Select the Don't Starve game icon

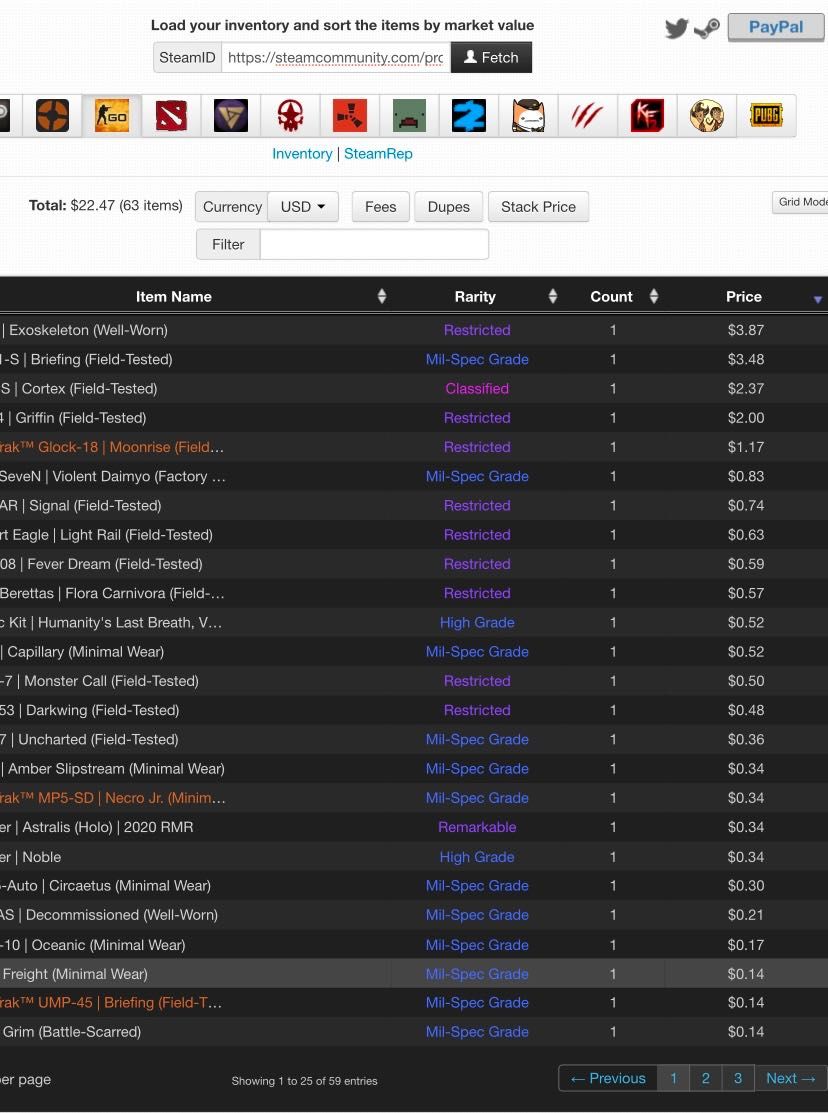[707, 115]
